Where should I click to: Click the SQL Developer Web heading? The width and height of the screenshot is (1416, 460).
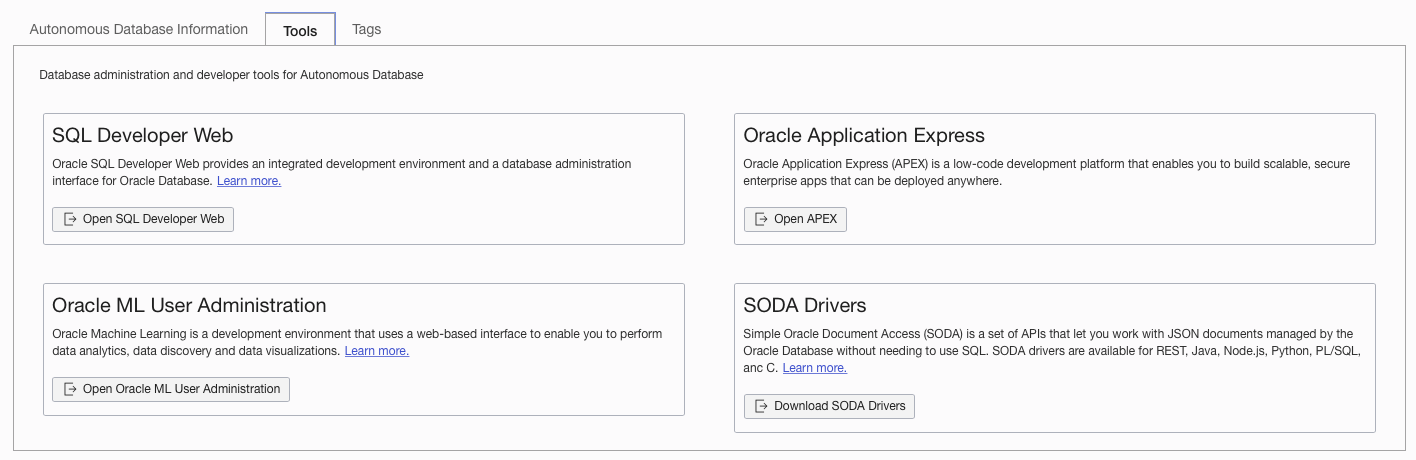(x=143, y=136)
